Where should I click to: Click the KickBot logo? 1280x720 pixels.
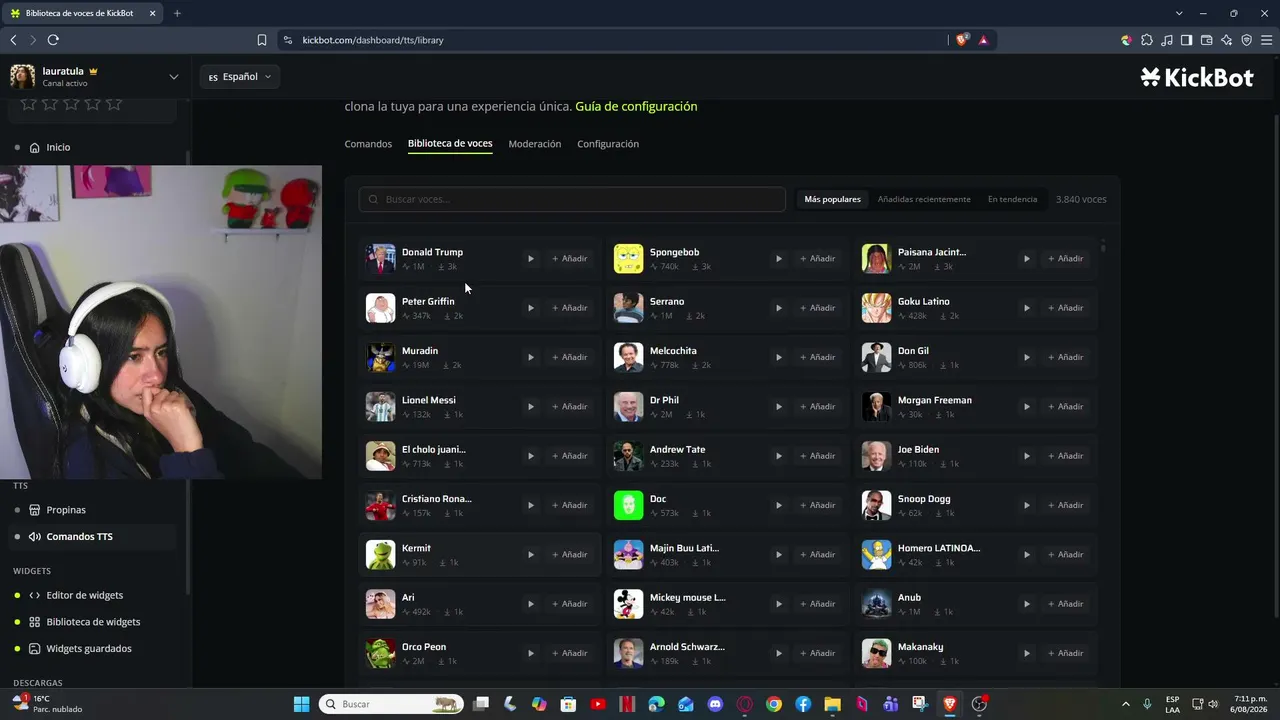[x=1197, y=77]
